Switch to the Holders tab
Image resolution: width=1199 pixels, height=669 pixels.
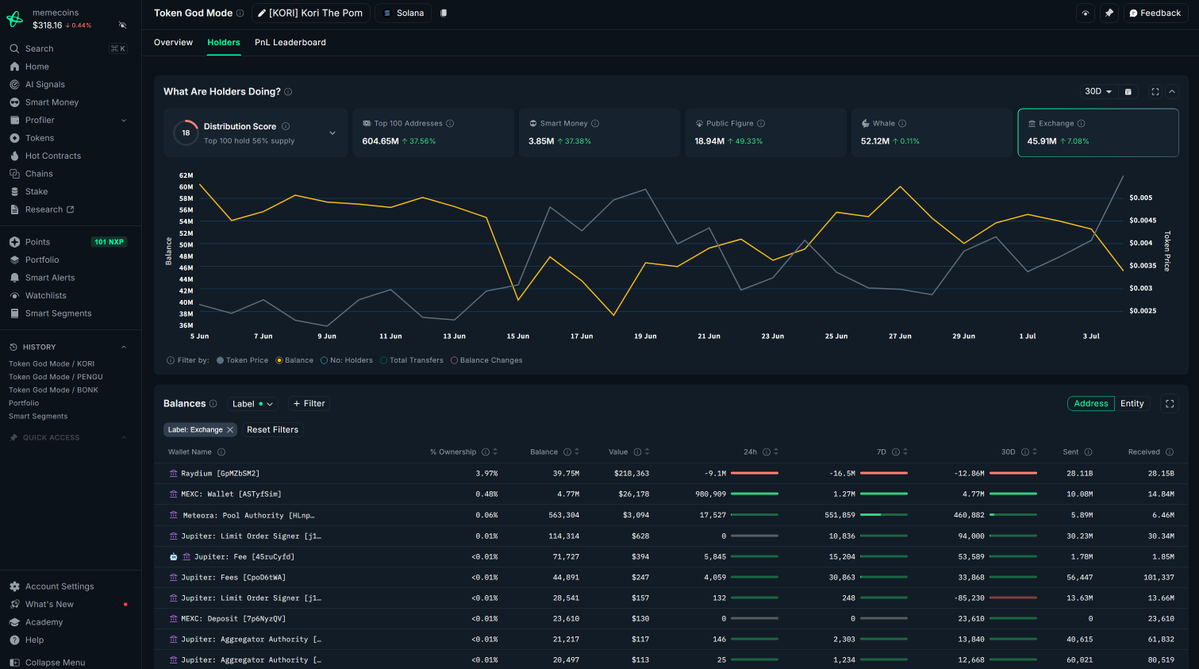[223, 42]
